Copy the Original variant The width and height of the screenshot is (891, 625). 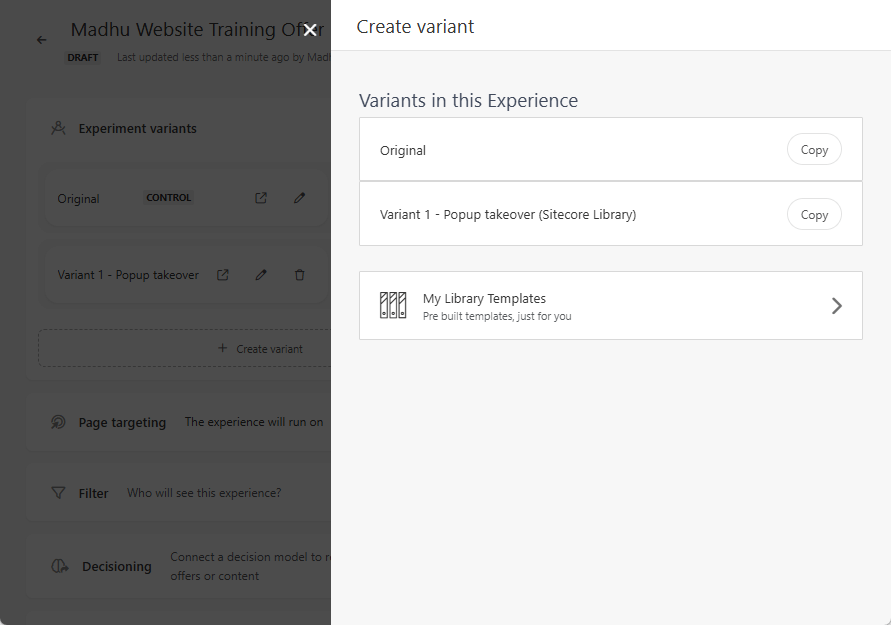[x=814, y=148]
